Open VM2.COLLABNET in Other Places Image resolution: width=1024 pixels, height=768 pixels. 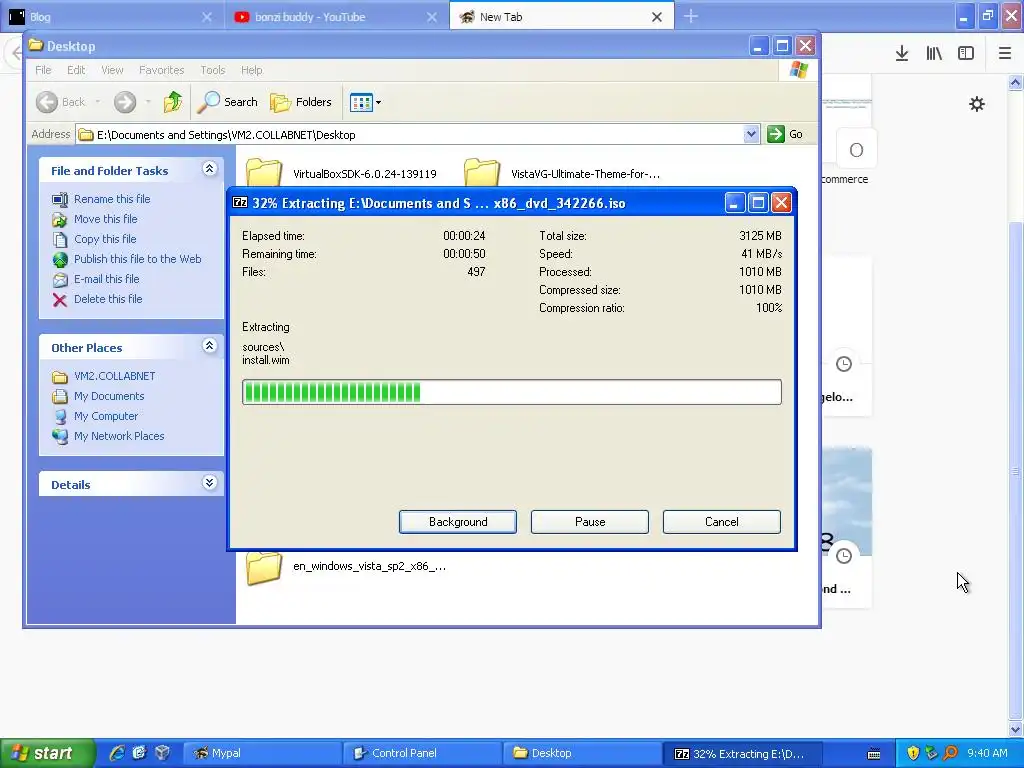tap(114, 376)
